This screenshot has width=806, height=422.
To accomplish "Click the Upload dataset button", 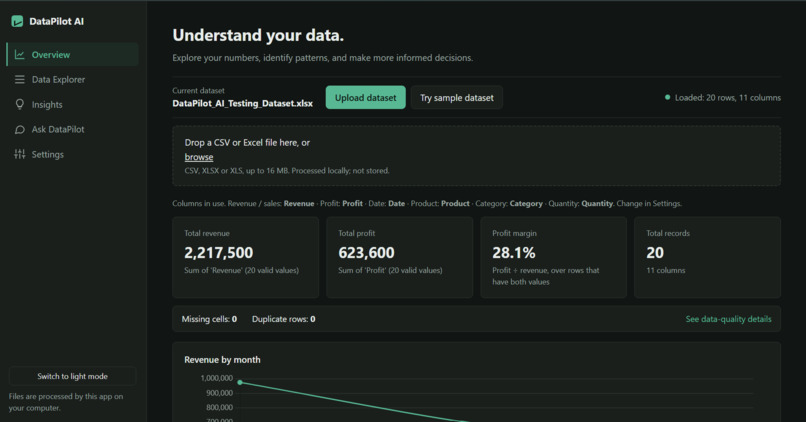I will coord(365,98).
